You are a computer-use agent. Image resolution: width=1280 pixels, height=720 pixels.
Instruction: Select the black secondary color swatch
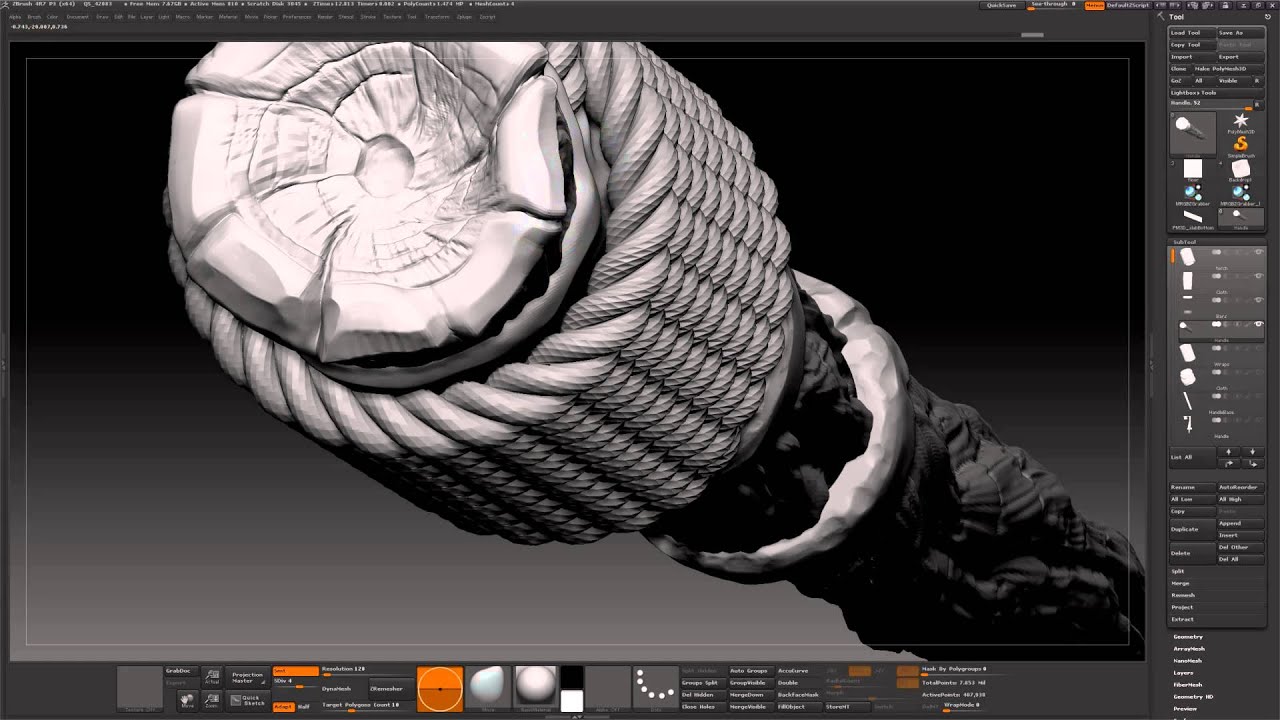(572, 678)
